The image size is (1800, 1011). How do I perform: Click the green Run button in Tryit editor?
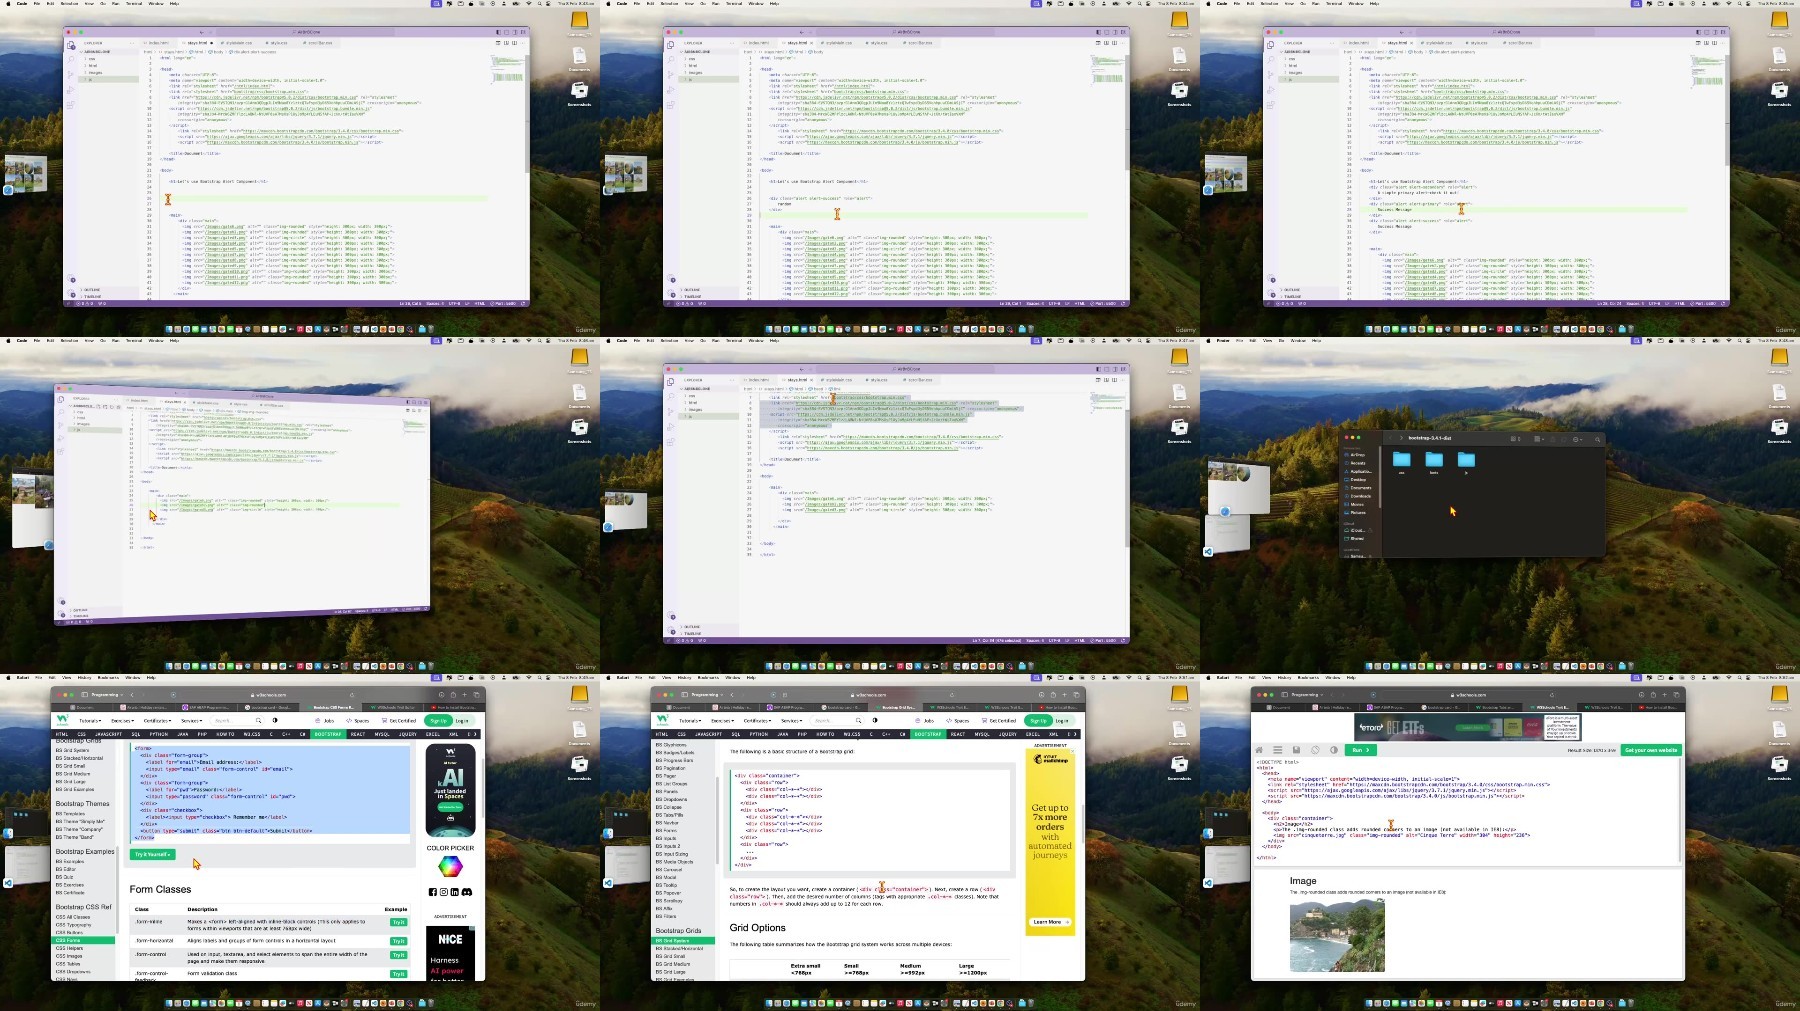pos(1361,750)
